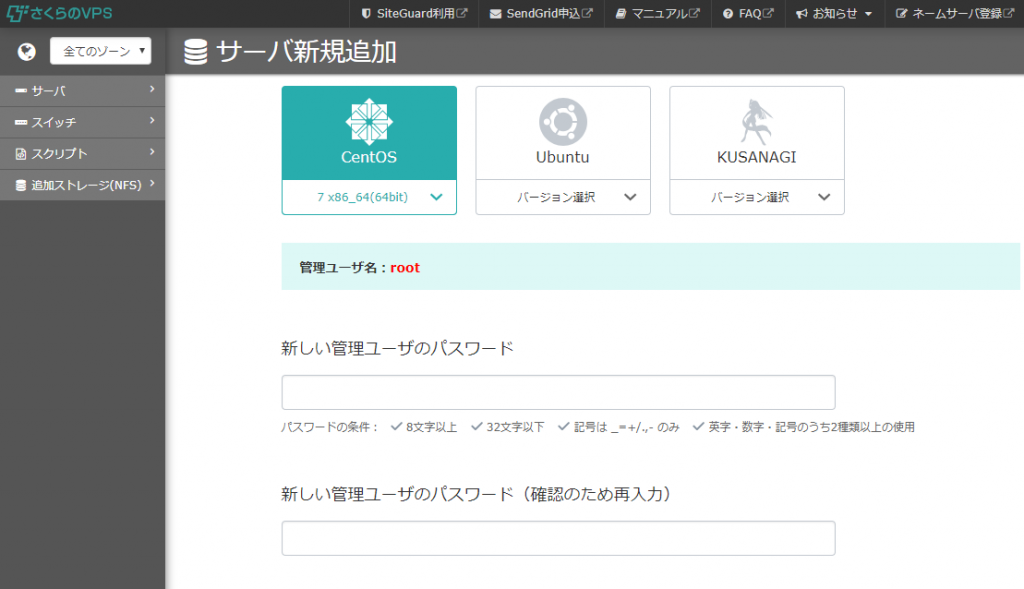The image size is (1024, 589).
Task: Select the CentOS operating system icon
Action: point(369,125)
